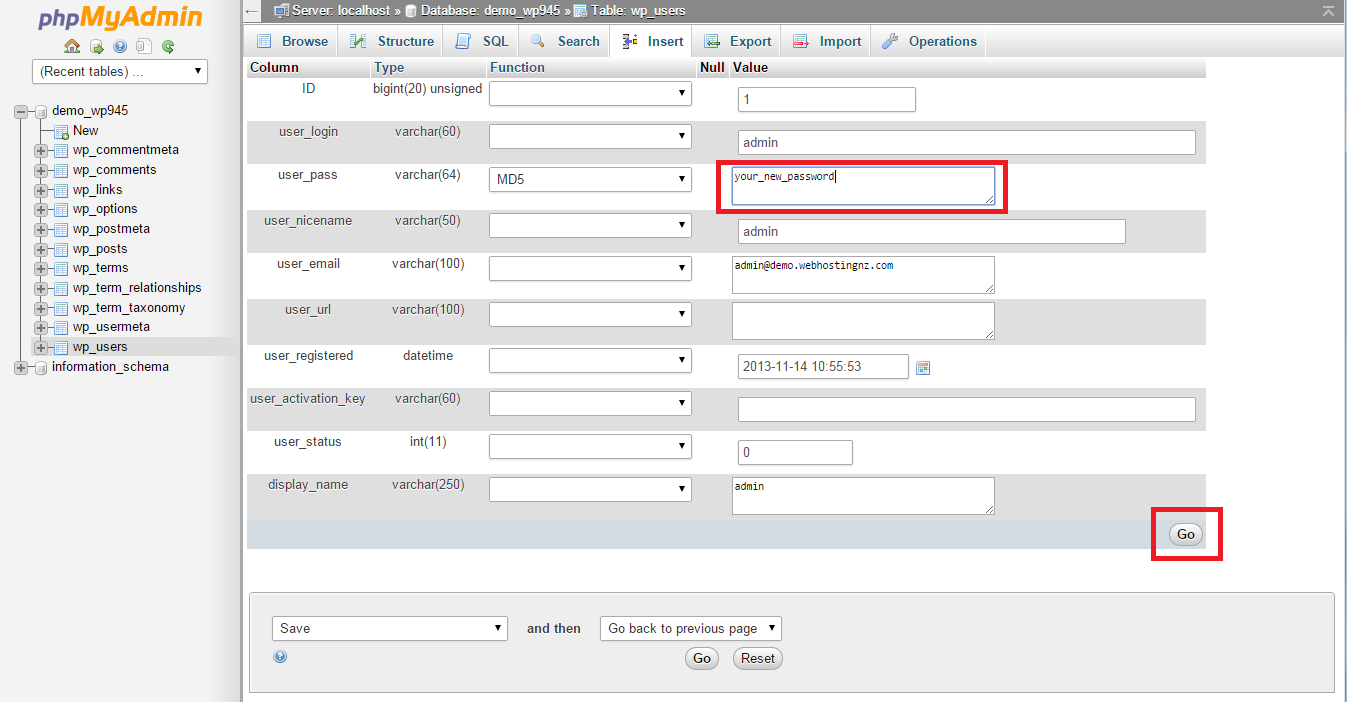1347x702 pixels.
Task: Click the blue help icon below Save dropdown
Action: pyautogui.click(x=280, y=657)
